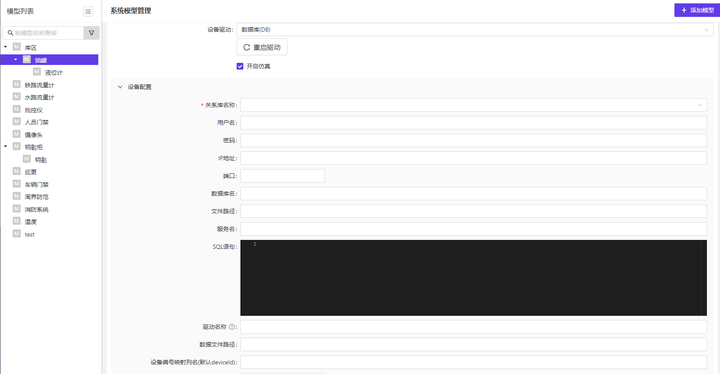Click the M icon of test model
Screen dimensions: 720x374
17,234
